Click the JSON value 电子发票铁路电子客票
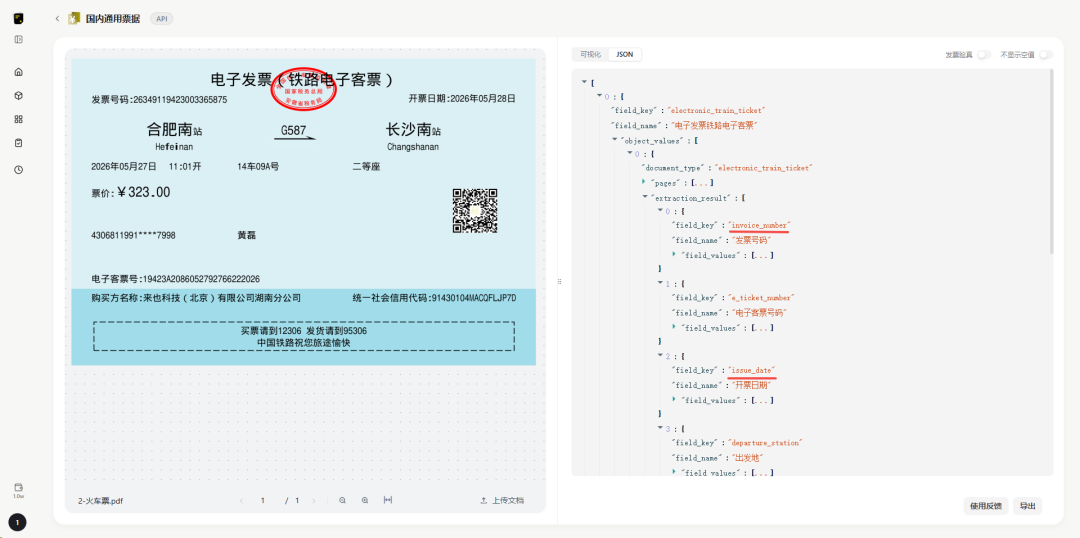The image size is (1080, 538). [714, 125]
